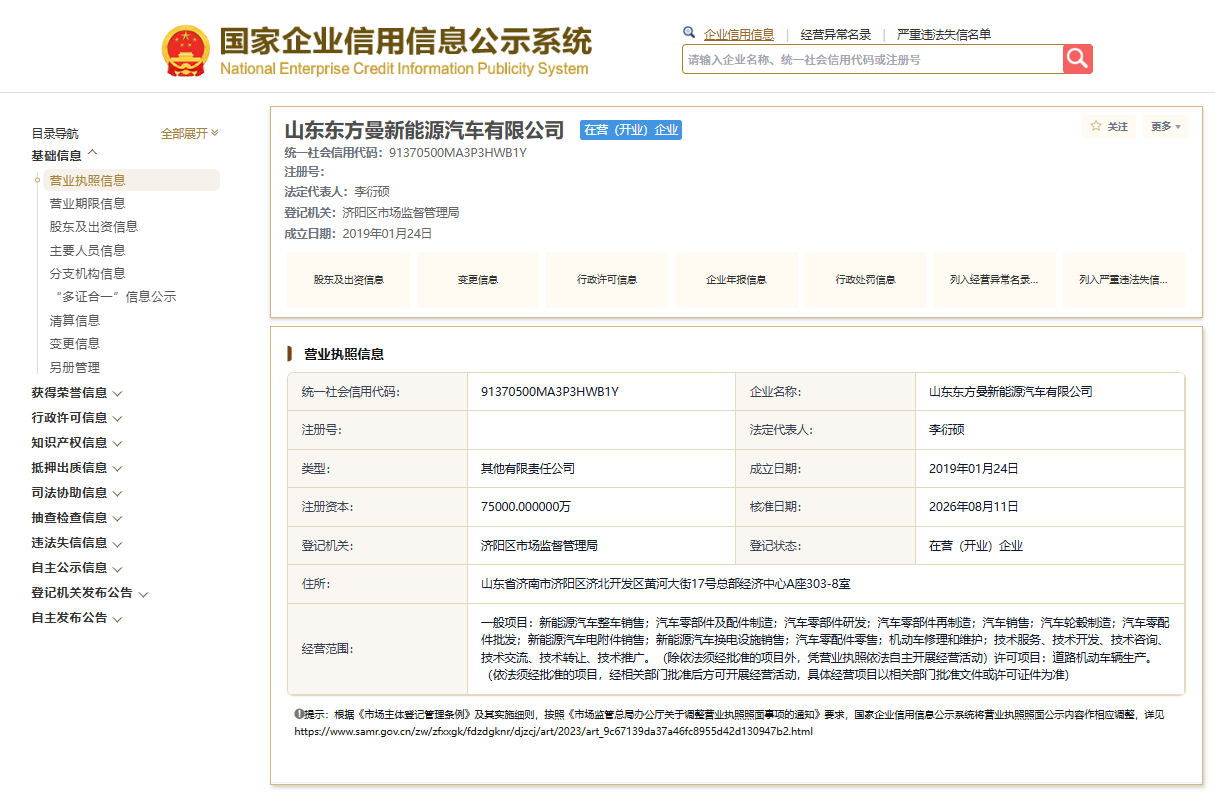Viewport: 1215px width, 802px height.
Task: Select the 严重违法失信名单 search tab
Action: (x=944, y=34)
